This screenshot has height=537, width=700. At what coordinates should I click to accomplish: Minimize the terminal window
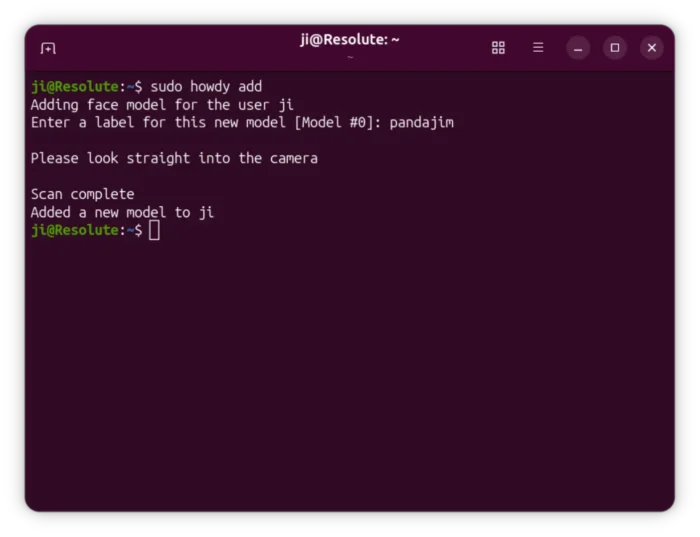click(578, 48)
